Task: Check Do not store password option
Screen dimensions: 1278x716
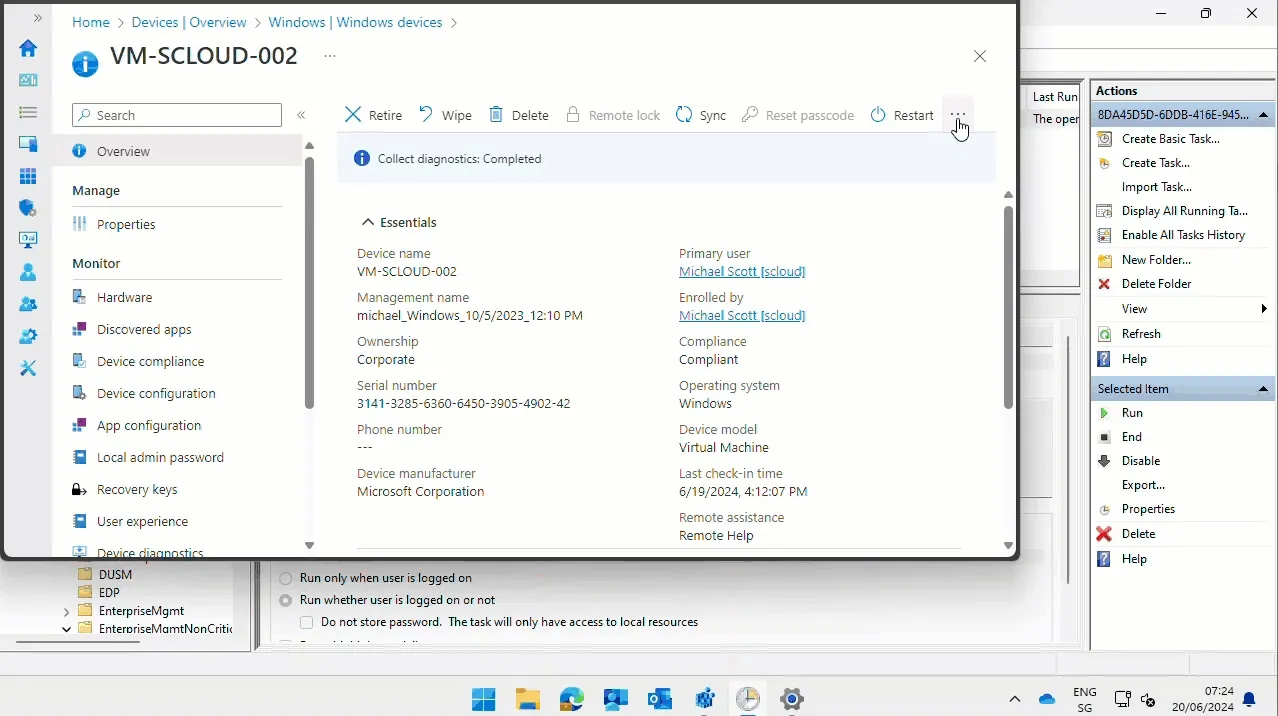Action: 307,622
